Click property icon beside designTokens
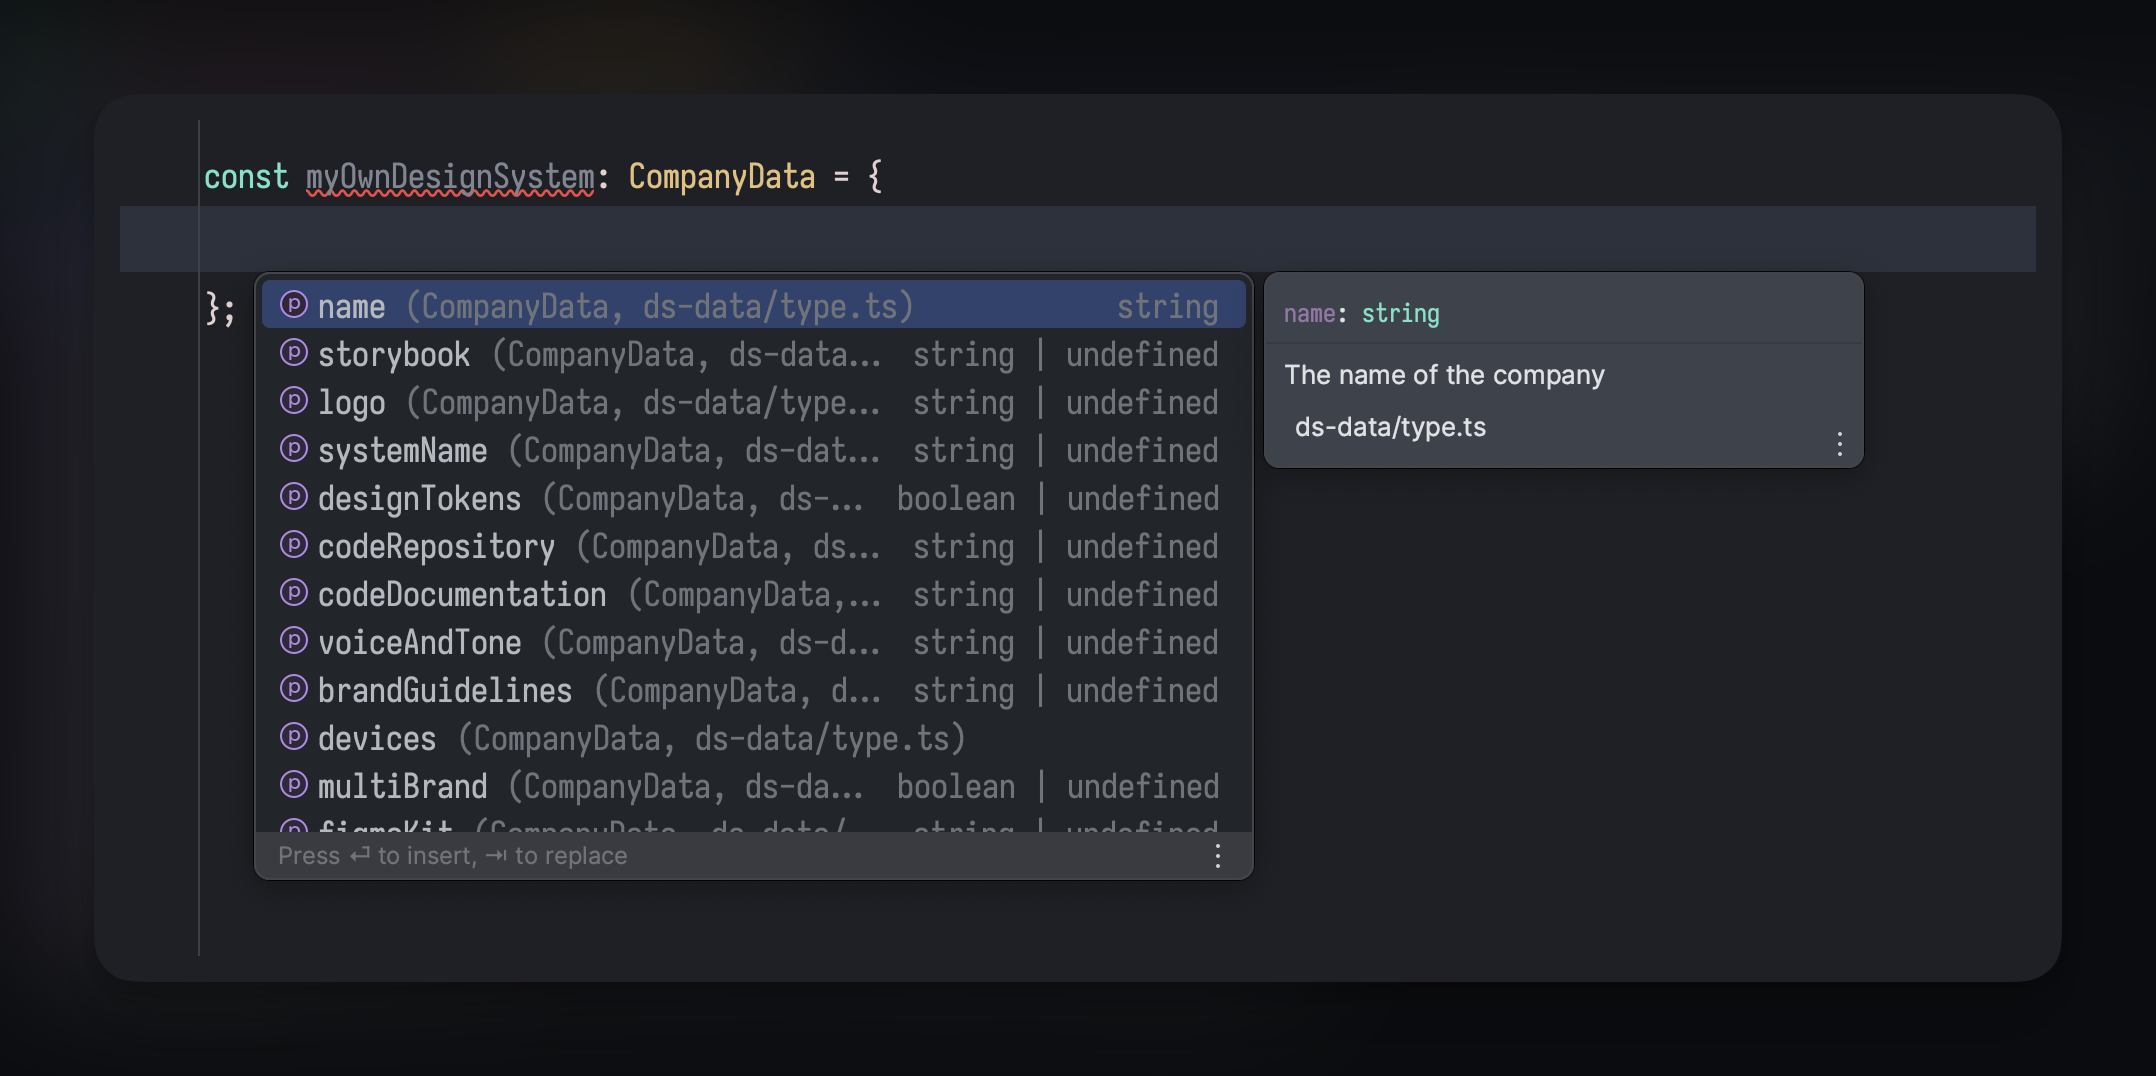The width and height of the screenshot is (2156, 1076). (293, 496)
